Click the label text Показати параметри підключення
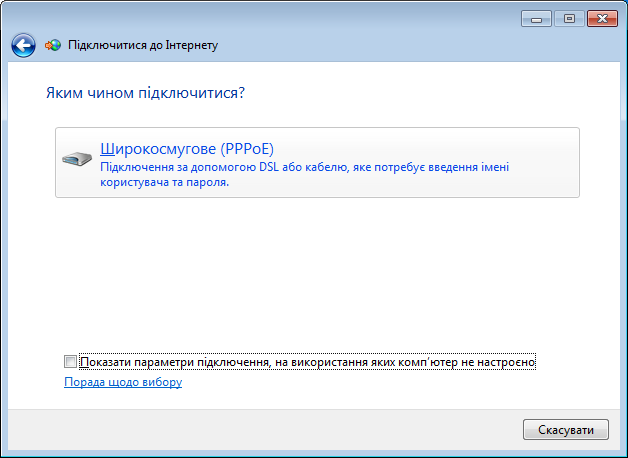 [307, 362]
